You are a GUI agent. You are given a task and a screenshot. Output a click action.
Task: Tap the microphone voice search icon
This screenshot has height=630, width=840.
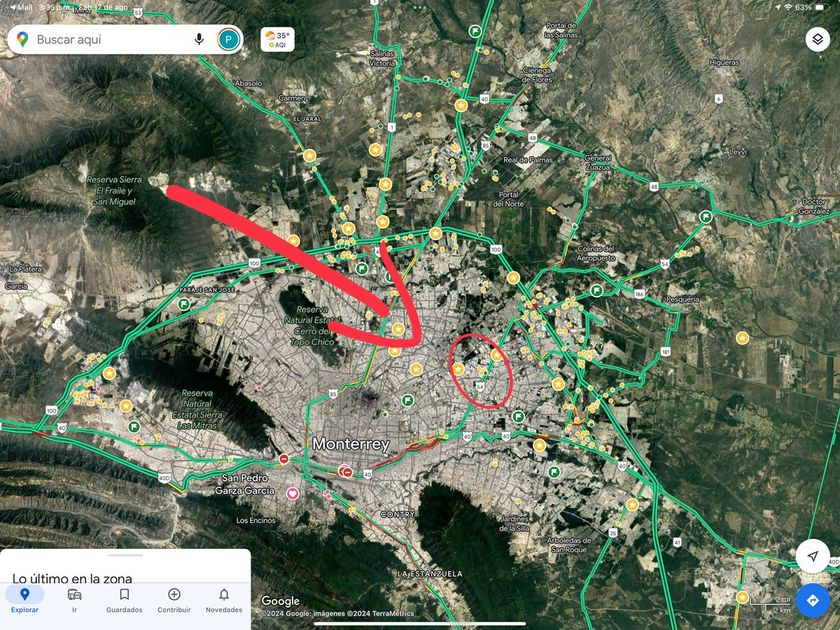pos(199,39)
